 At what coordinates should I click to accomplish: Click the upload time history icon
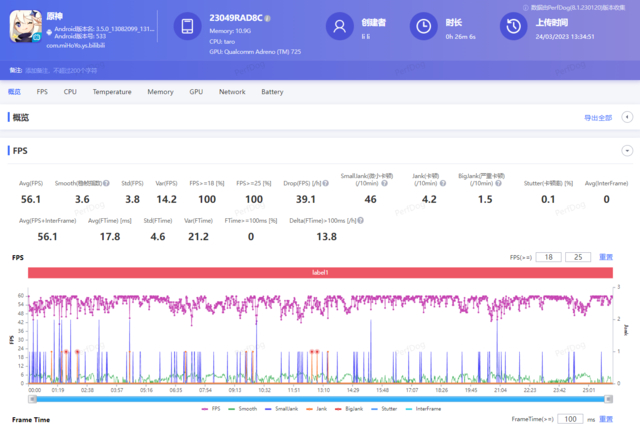513,26
